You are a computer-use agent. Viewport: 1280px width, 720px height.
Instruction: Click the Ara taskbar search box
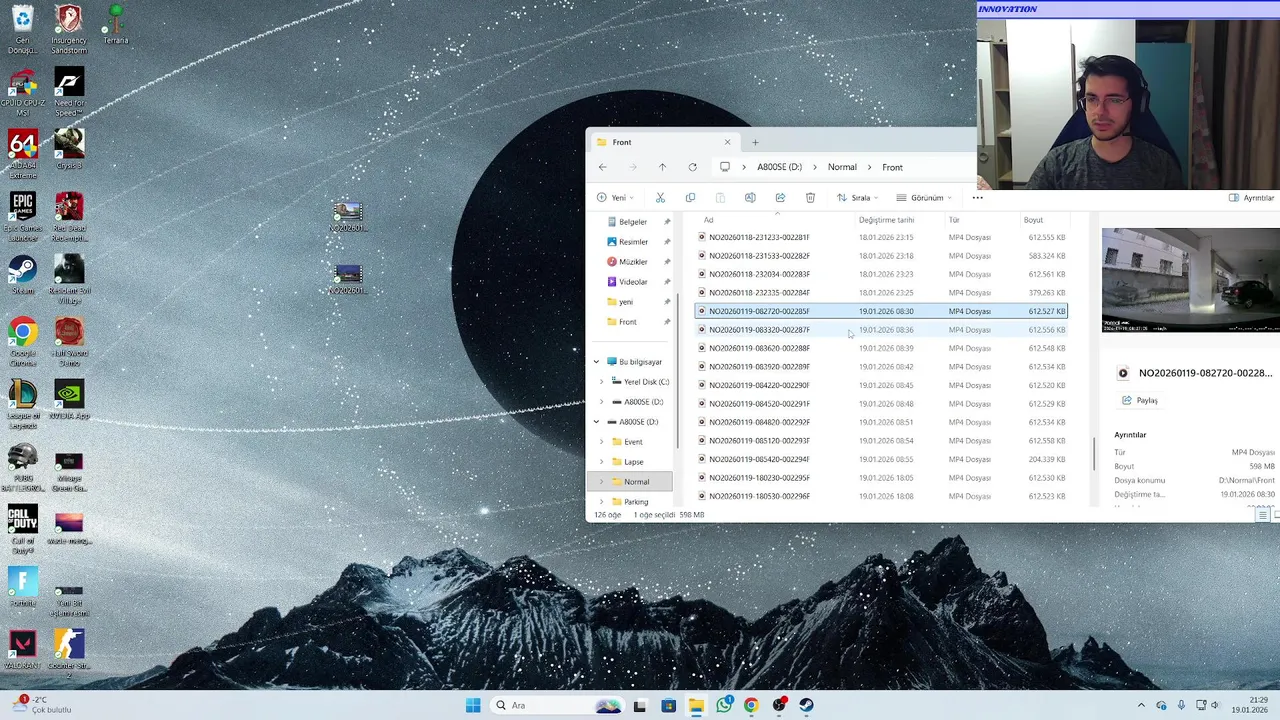(x=557, y=705)
